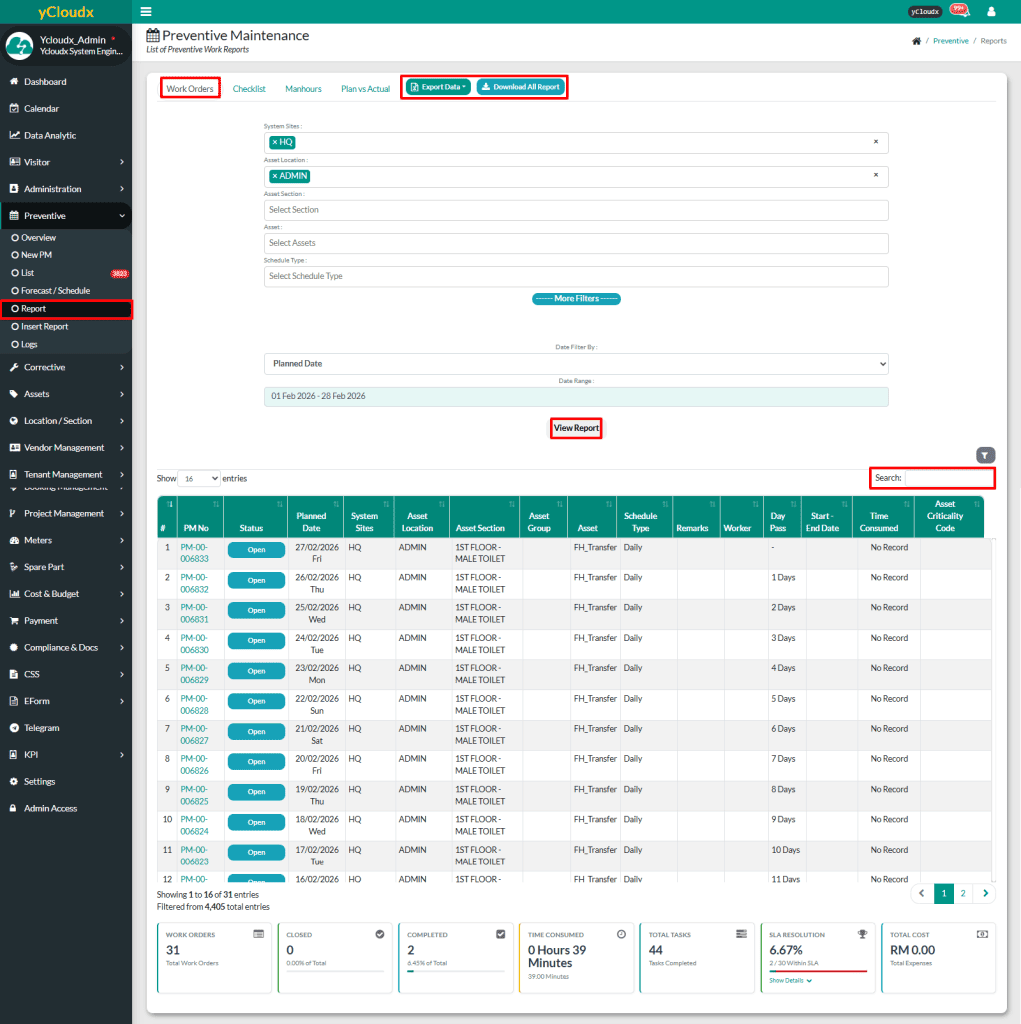Open PM-00-006833 work order link
This screenshot has width=1021, height=1024.
pos(194,554)
